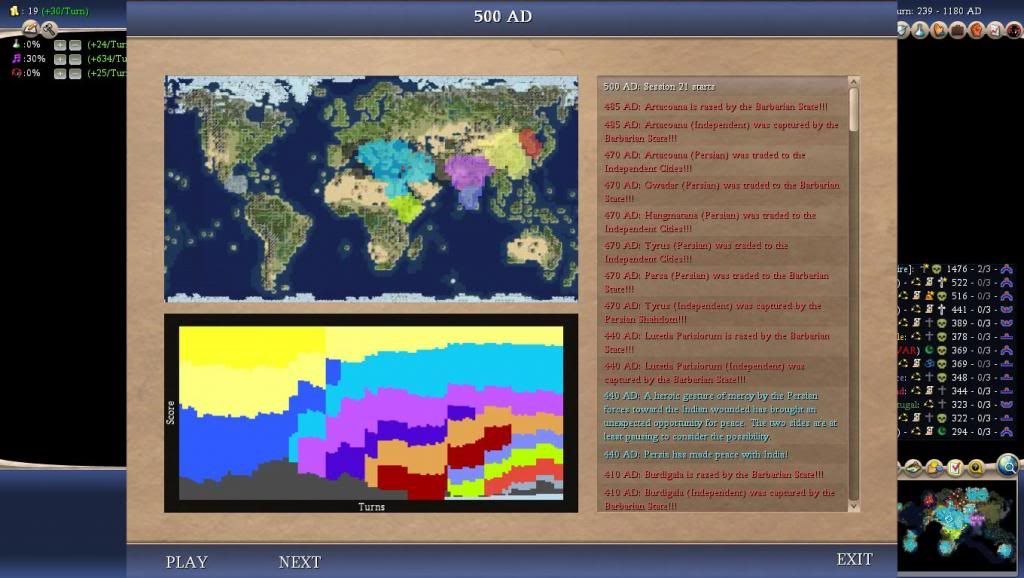Click the terrain tile button above the minimap
Screen dimensions: 1024x578
(x=913, y=468)
